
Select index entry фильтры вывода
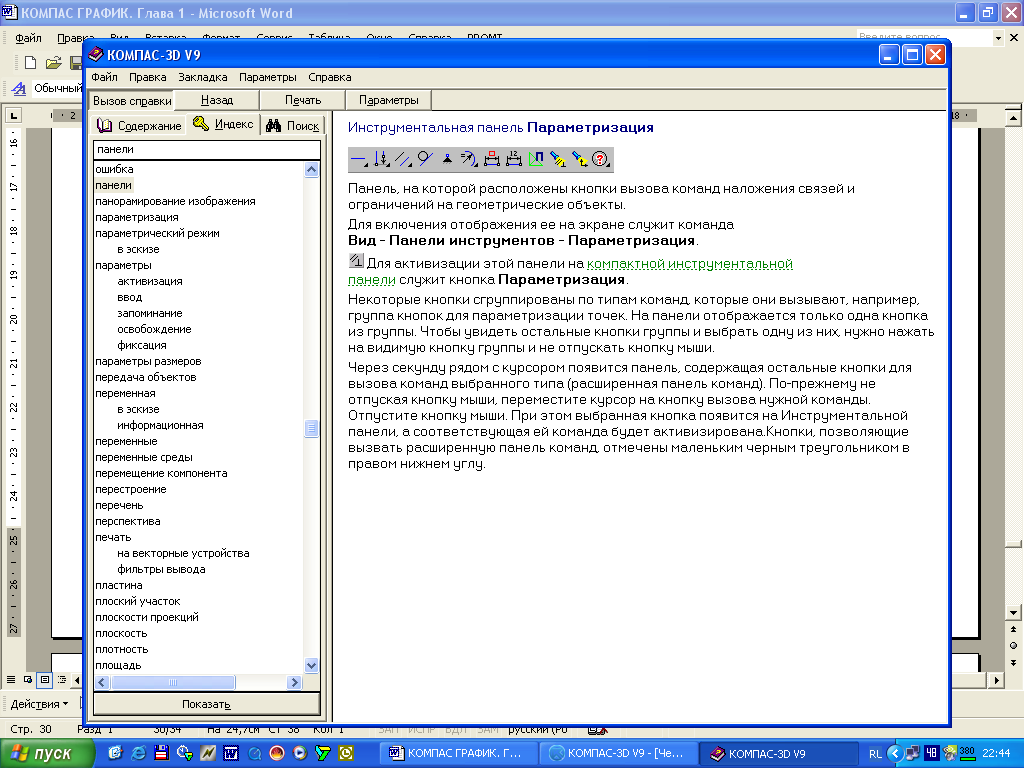161,569
